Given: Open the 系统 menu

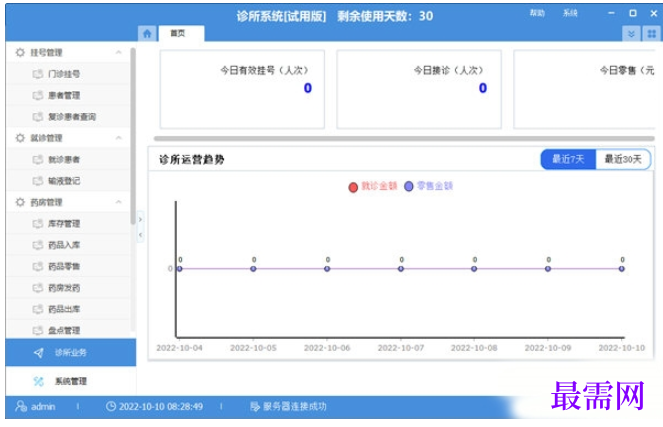Looking at the screenshot, I should click(570, 14).
